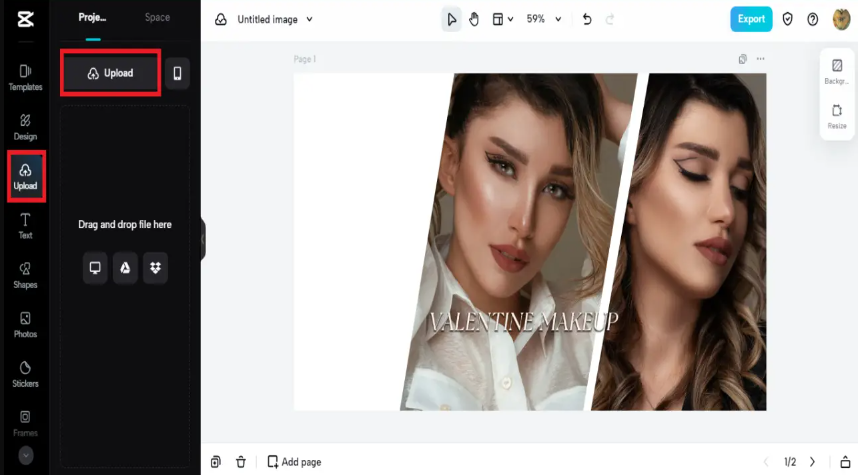Image resolution: width=858 pixels, height=475 pixels.
Task: Select the hand pan tool
Action: point(474,19)
